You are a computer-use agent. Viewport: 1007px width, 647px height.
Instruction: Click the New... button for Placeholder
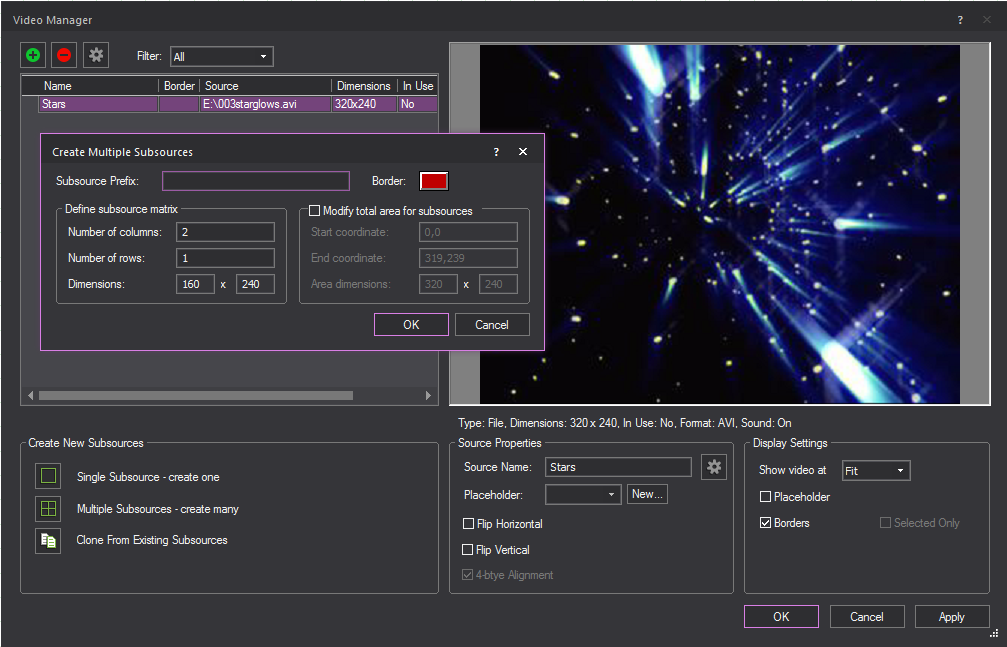647,493
